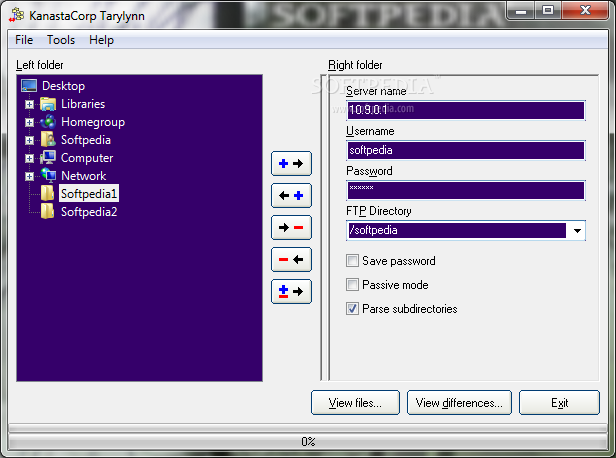616x458 pixels.
Task: Select the Libraries label in tree
Action: (x=83, y=104)
